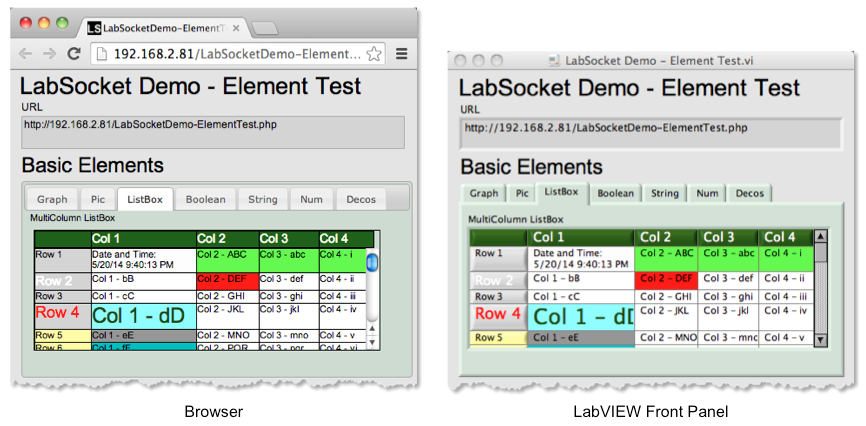Screen dimensions: 866x426
Task: Select the String tab in the browser
Action: tap(263, 199)
